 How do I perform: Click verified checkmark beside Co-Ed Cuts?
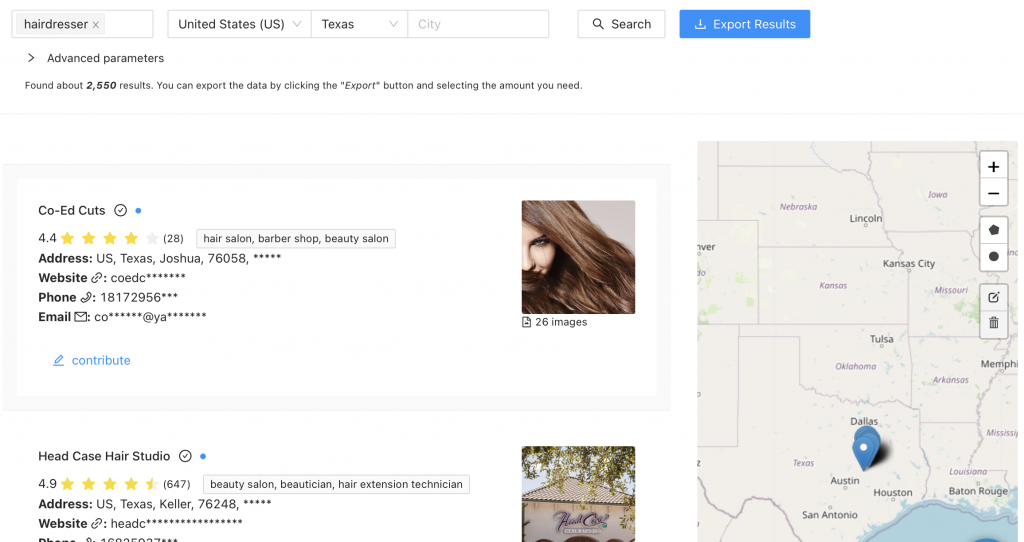[121, 211]
